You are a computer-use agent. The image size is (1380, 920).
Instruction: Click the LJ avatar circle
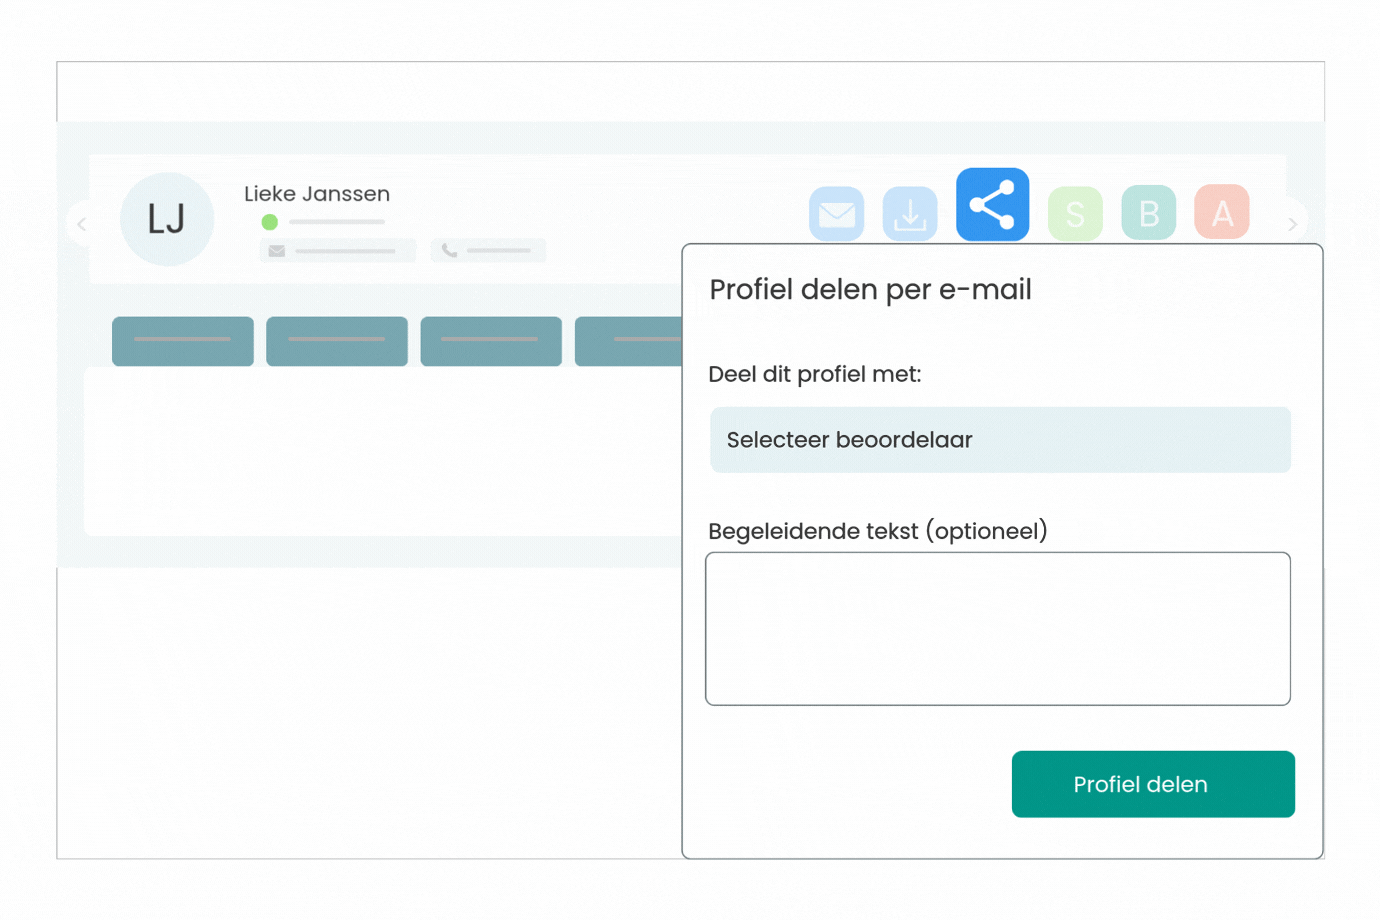(x=167, y=219)
